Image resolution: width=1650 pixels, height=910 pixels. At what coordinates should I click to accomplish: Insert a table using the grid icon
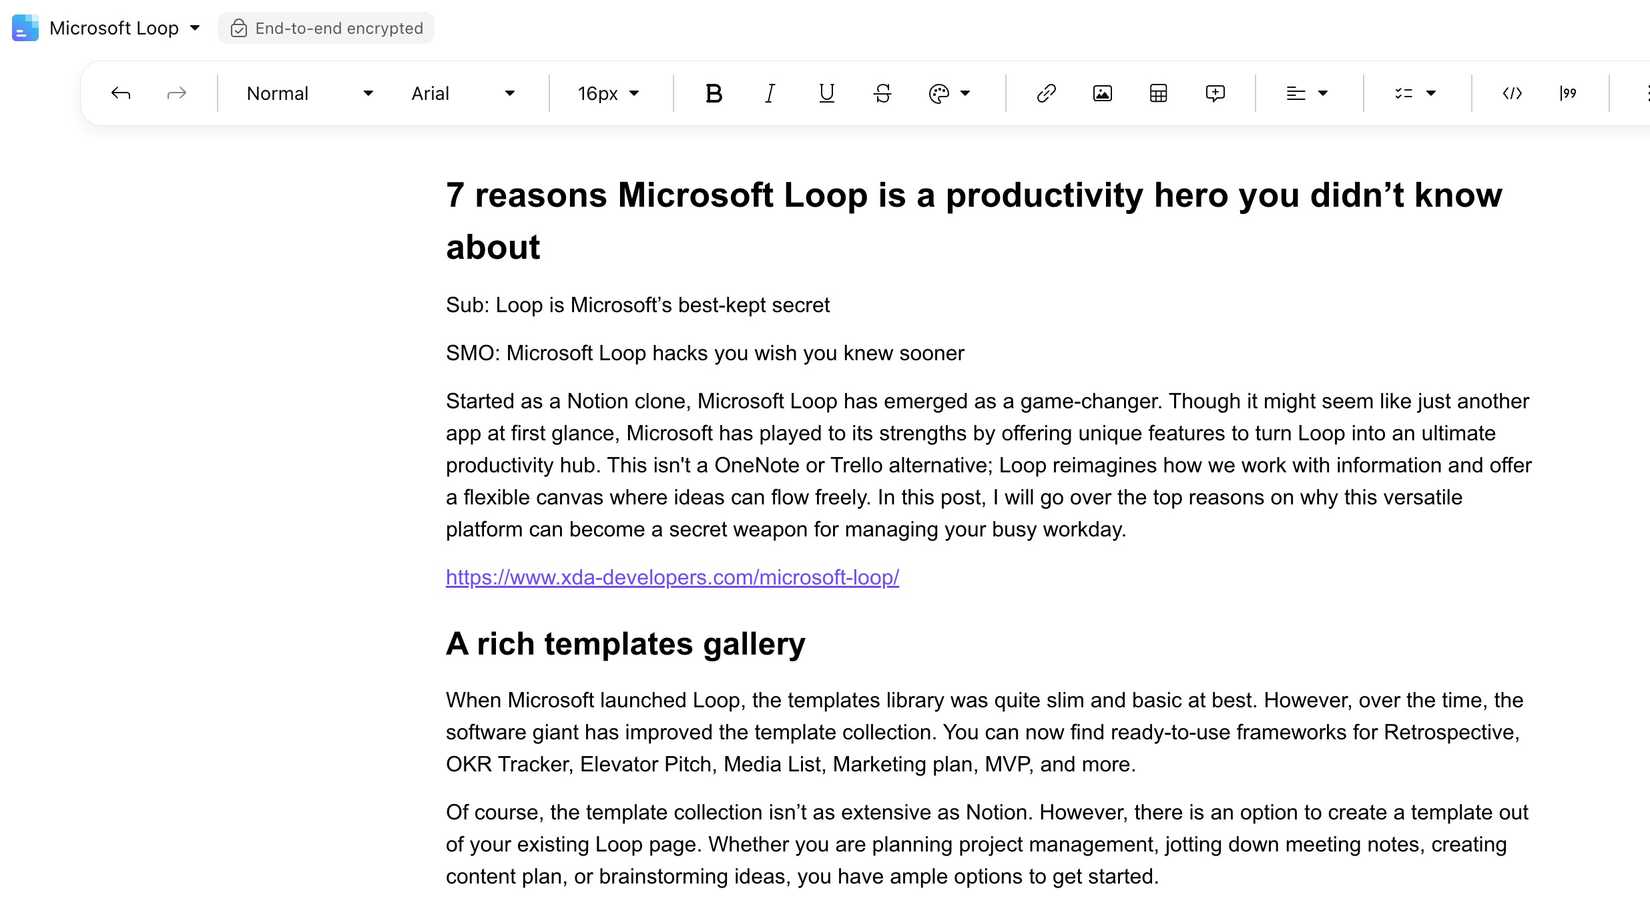[1158, 93]
